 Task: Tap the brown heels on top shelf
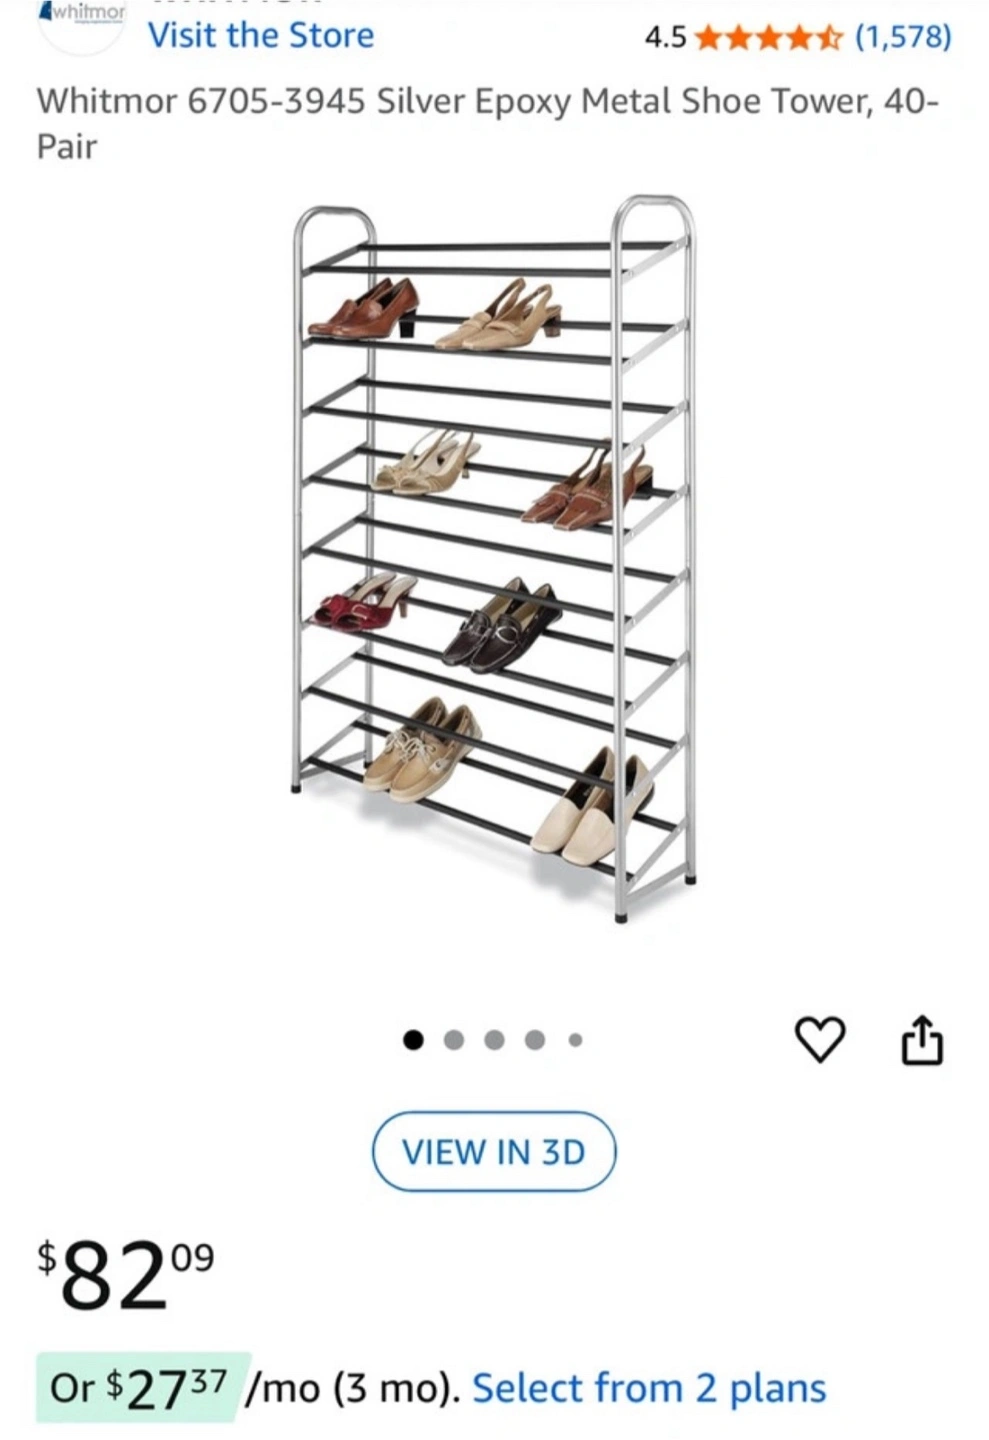coord(364,308)
